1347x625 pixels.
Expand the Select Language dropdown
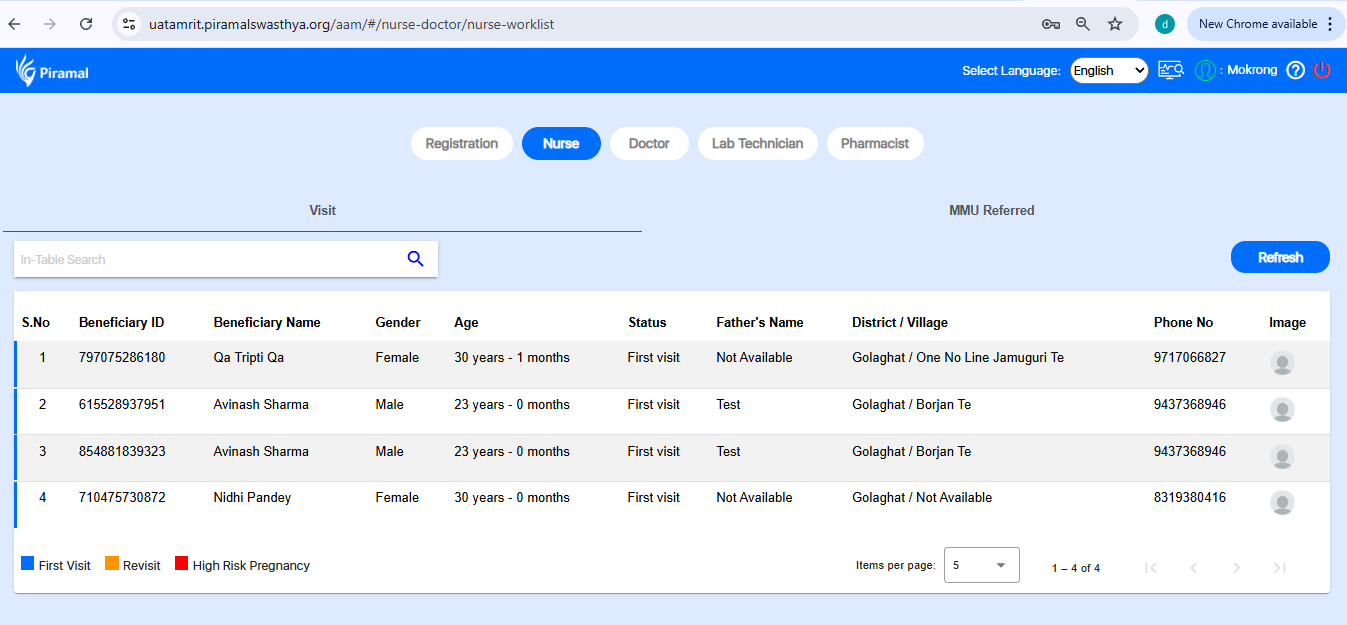pos(1109,71)
